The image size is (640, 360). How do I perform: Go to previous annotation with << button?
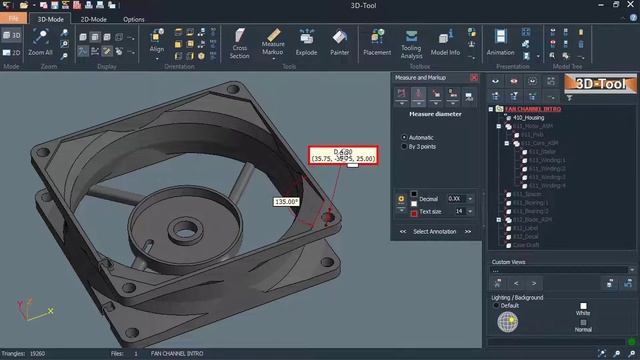pyautogui.click(x=403, y=232)
